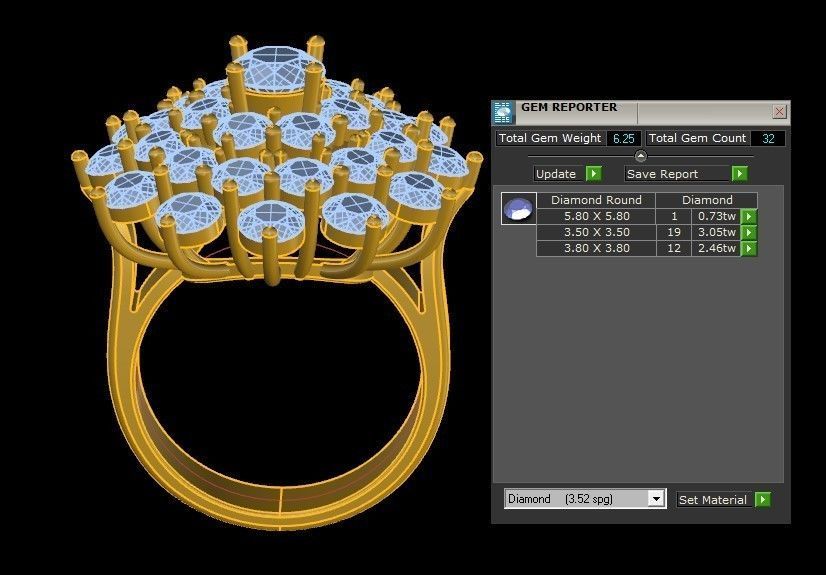
Task: Click the green arrow for the 3.05tw row
Action: [x=749, y=232]
